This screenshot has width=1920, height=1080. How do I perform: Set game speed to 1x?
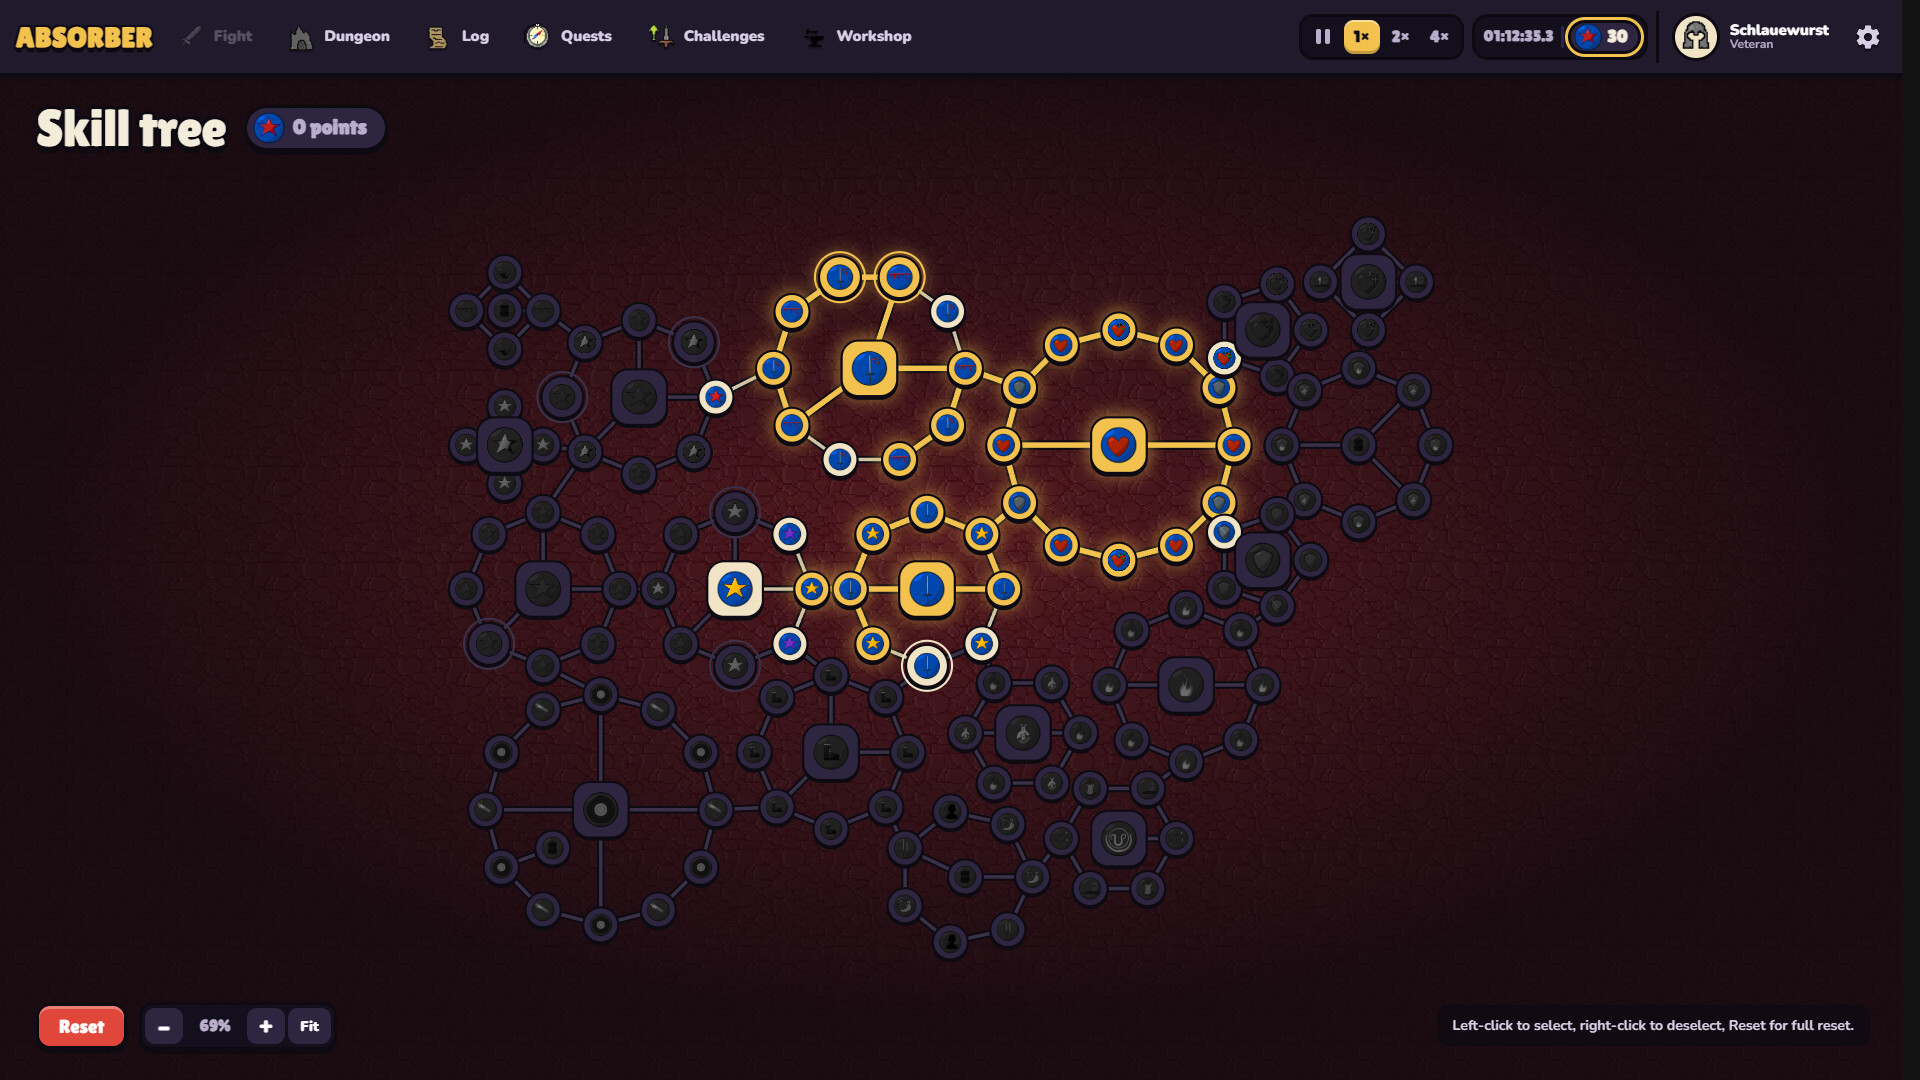tap(1361, 37)
